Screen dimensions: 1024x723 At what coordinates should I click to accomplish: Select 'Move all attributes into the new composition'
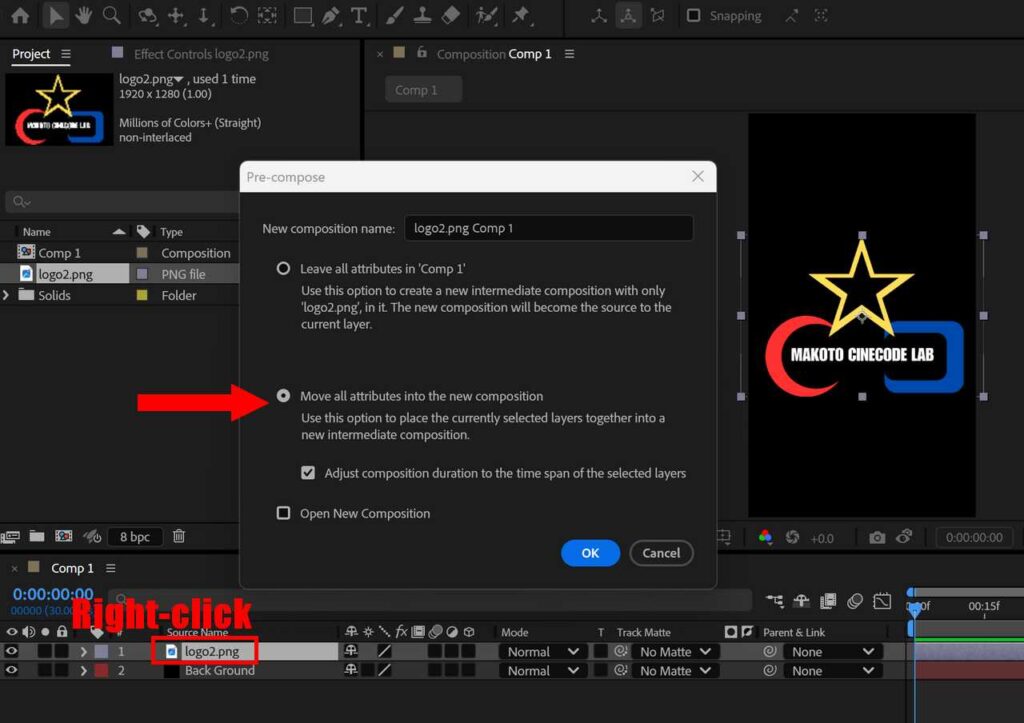pyautogui.click(x=283, y=396)
